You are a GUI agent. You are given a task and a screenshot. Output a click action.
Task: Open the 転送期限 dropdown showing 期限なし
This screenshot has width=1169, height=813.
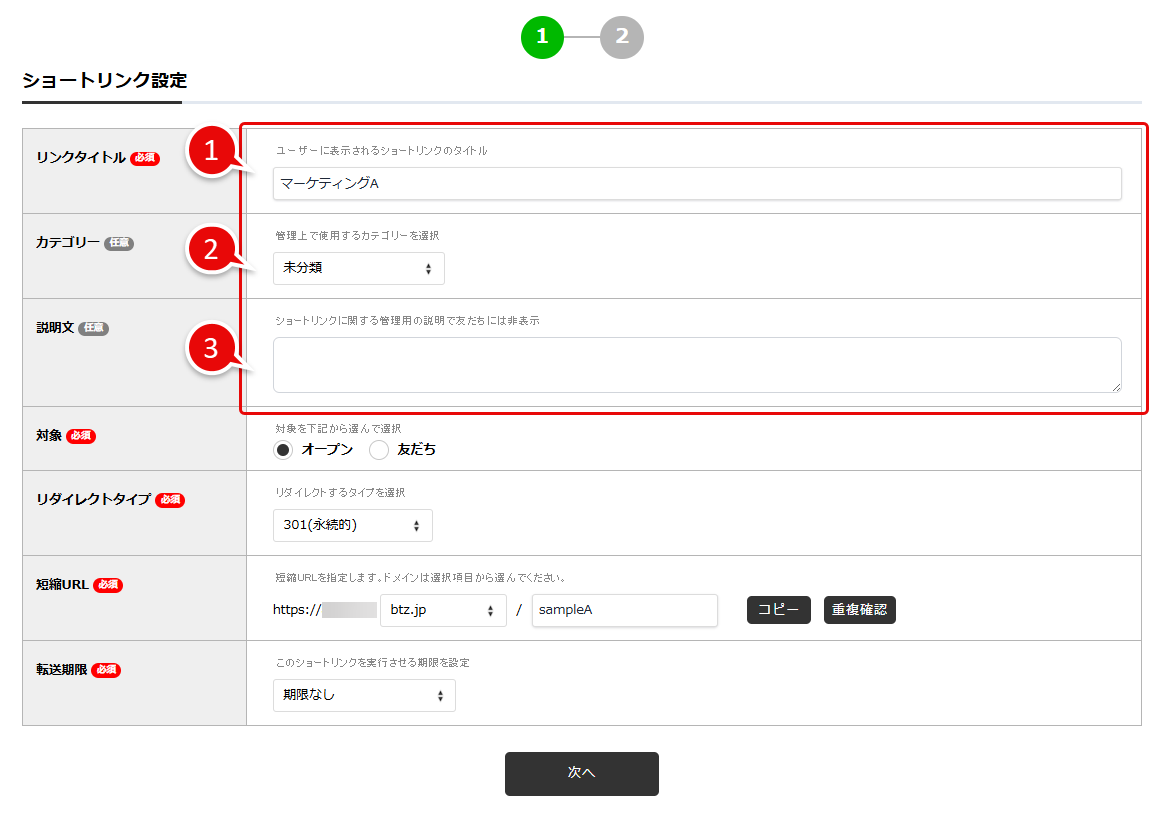[364, 695]
